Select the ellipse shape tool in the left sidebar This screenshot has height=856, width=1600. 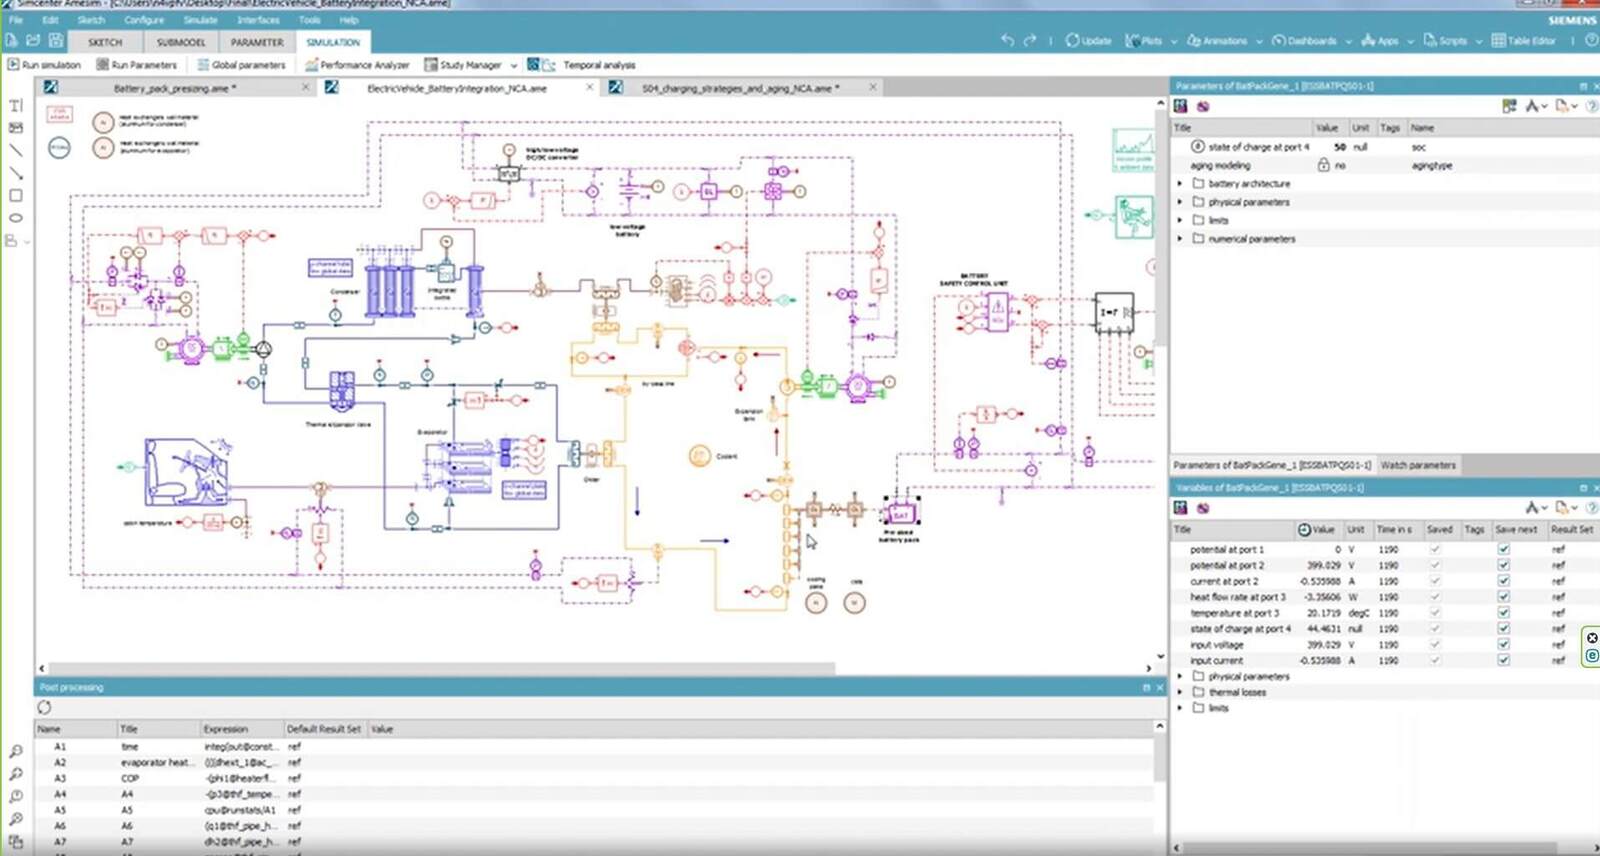pyautogui.click(x=16, y=218)
